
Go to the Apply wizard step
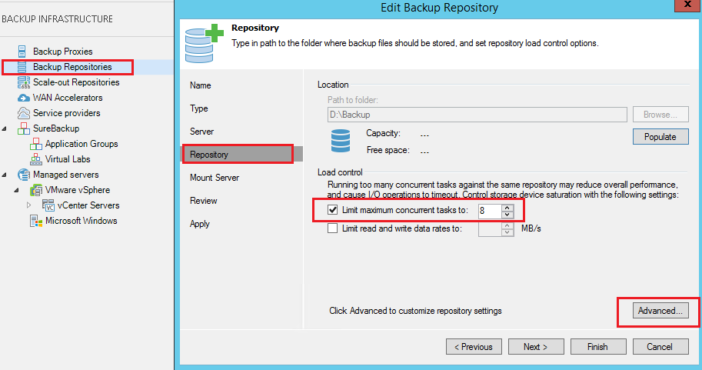200,224
